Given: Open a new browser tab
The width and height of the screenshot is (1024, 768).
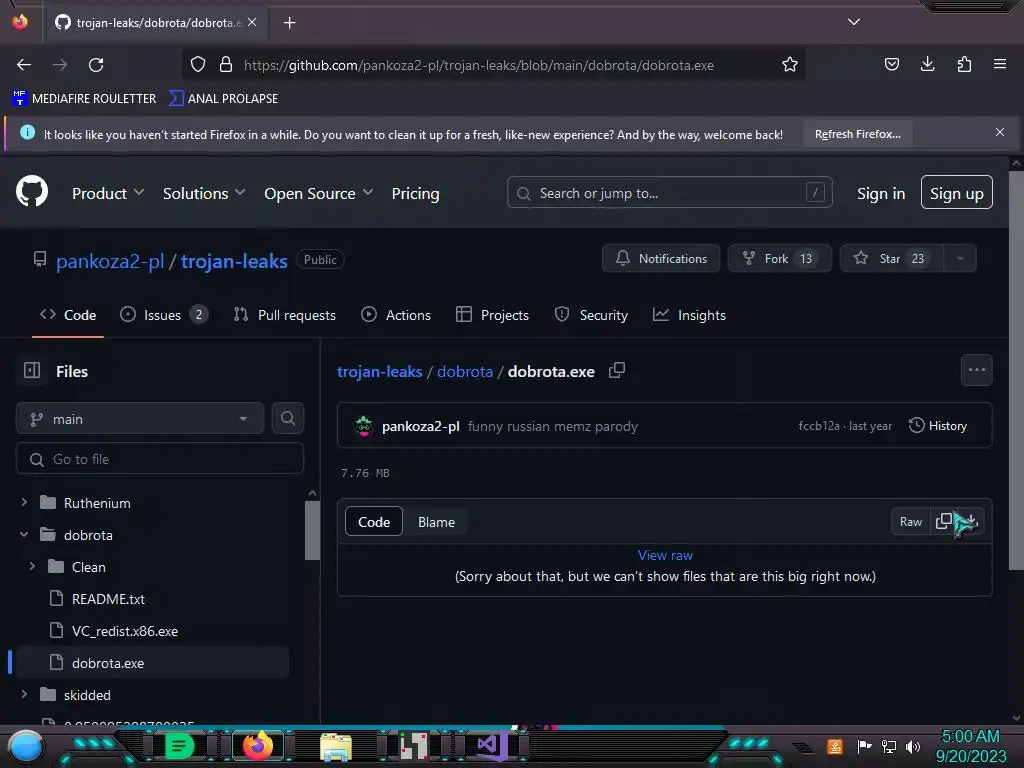Looking at the screenshot, I should pos(289,23).
